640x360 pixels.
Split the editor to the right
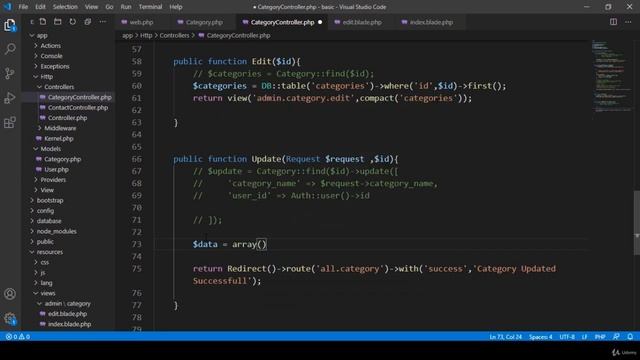pyautogui.click(x=613, y=22)
